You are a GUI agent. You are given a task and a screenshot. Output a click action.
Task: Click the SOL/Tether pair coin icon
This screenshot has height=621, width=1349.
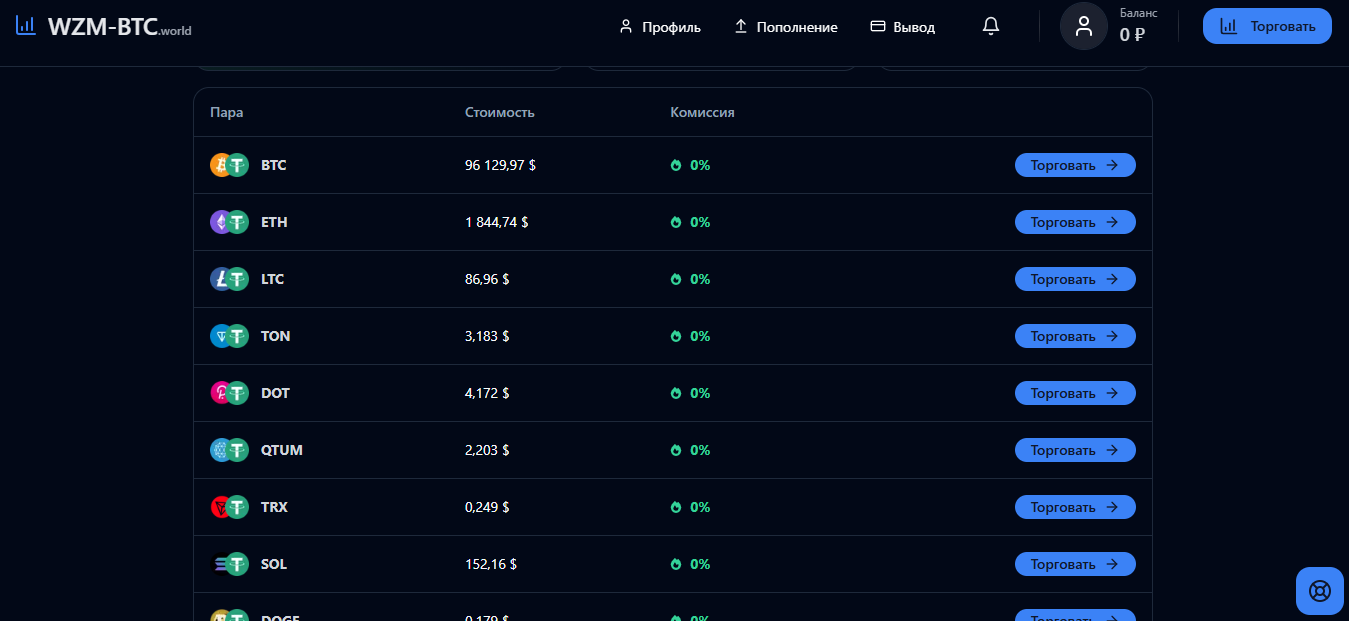tap(229, 564)
